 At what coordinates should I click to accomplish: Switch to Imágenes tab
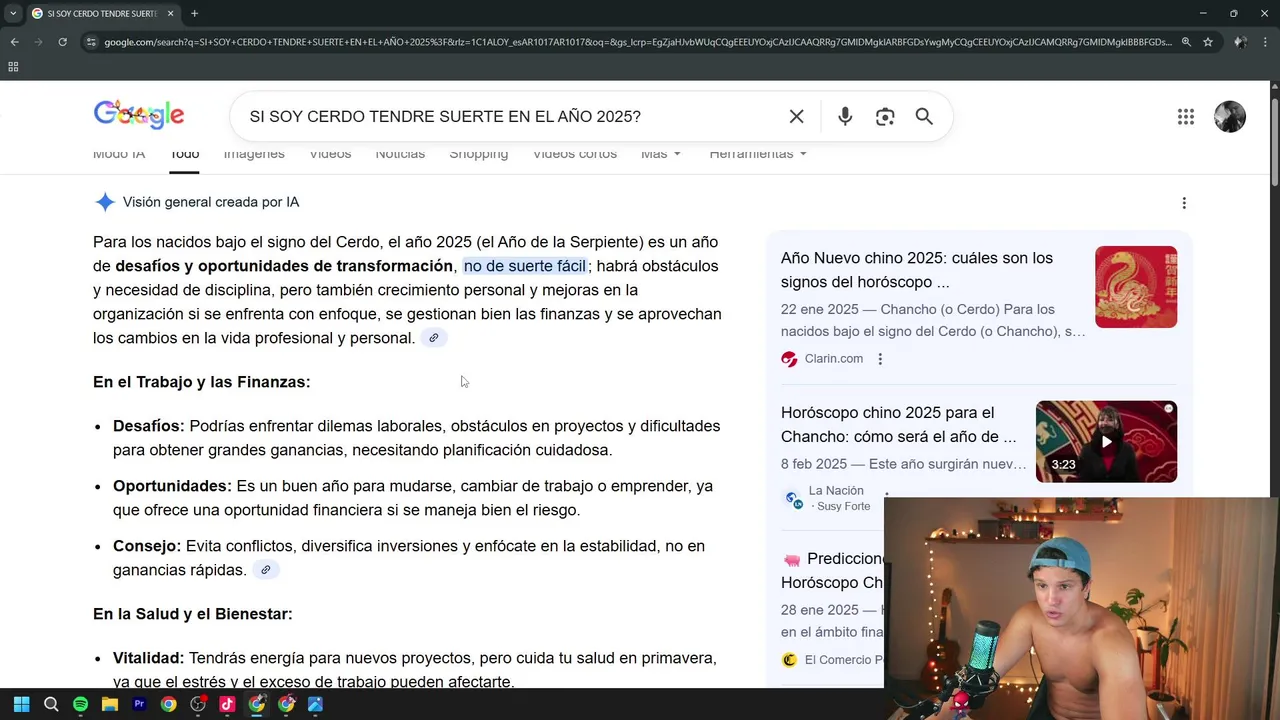pos(254,154)
